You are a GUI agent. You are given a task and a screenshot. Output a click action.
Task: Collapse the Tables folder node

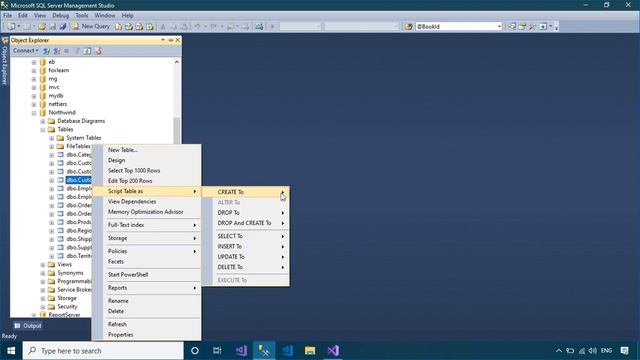coord(43,130)
